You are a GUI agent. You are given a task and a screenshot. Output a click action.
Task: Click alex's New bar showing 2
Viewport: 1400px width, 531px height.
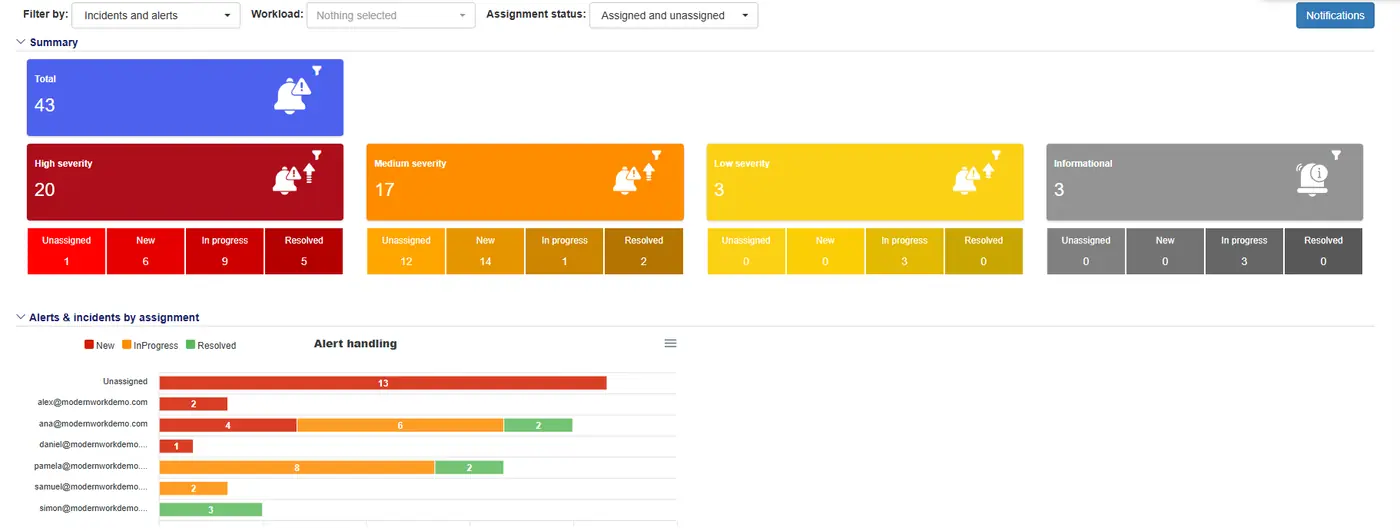click(194, 404)
